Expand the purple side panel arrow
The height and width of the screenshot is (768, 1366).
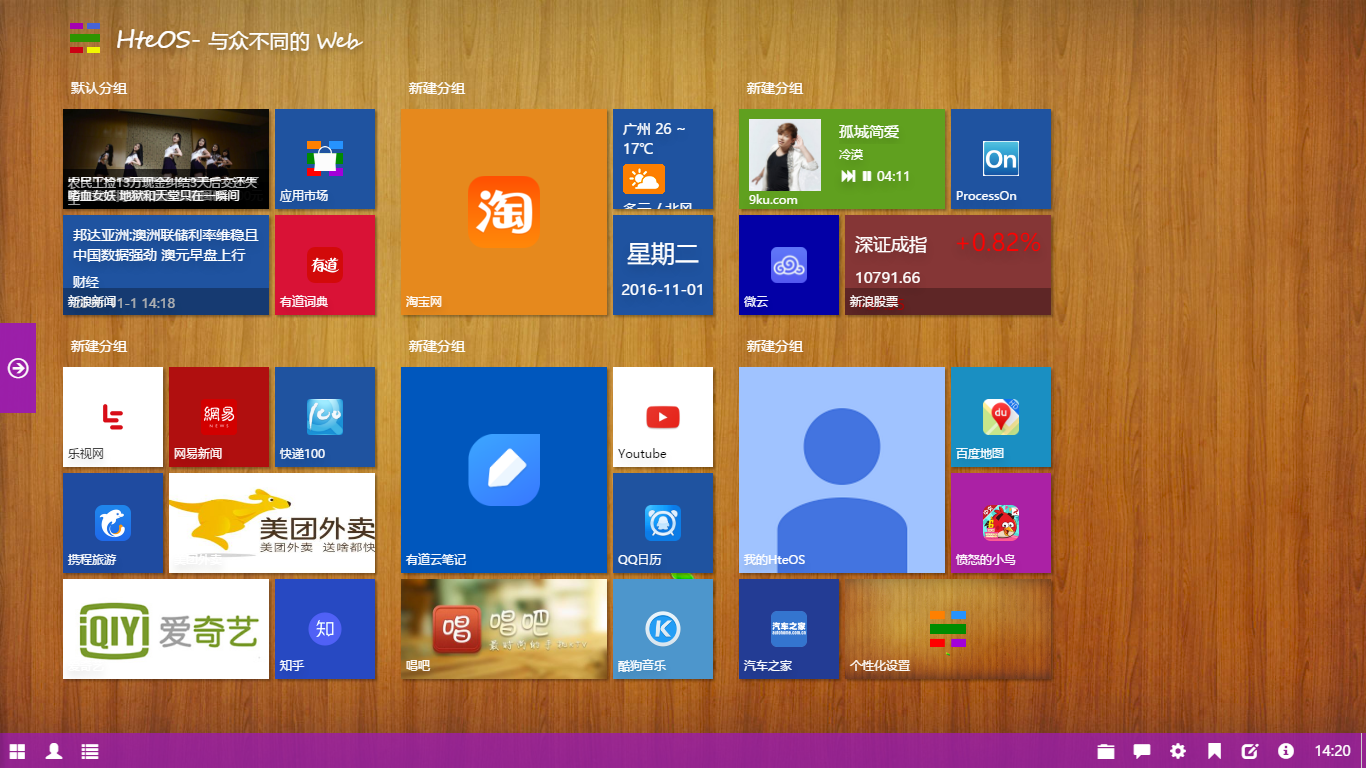(18, 368)
